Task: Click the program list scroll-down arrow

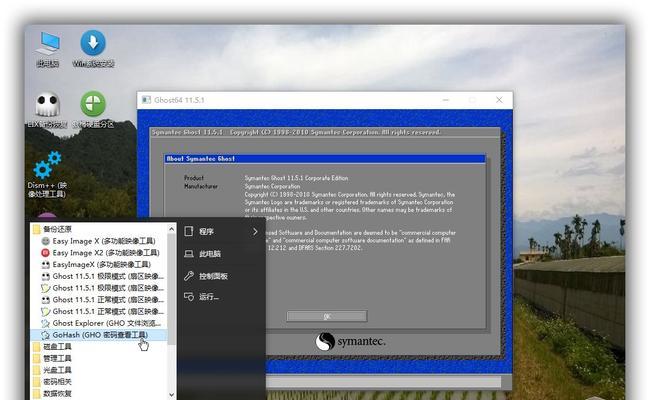Action: [172, 395]
